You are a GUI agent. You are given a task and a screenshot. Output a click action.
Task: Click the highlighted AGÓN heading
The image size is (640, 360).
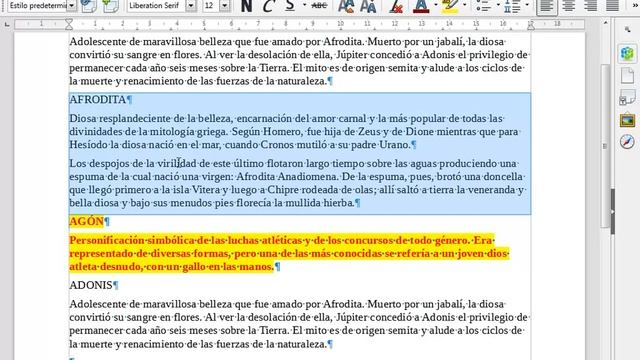tap(87, 221)
